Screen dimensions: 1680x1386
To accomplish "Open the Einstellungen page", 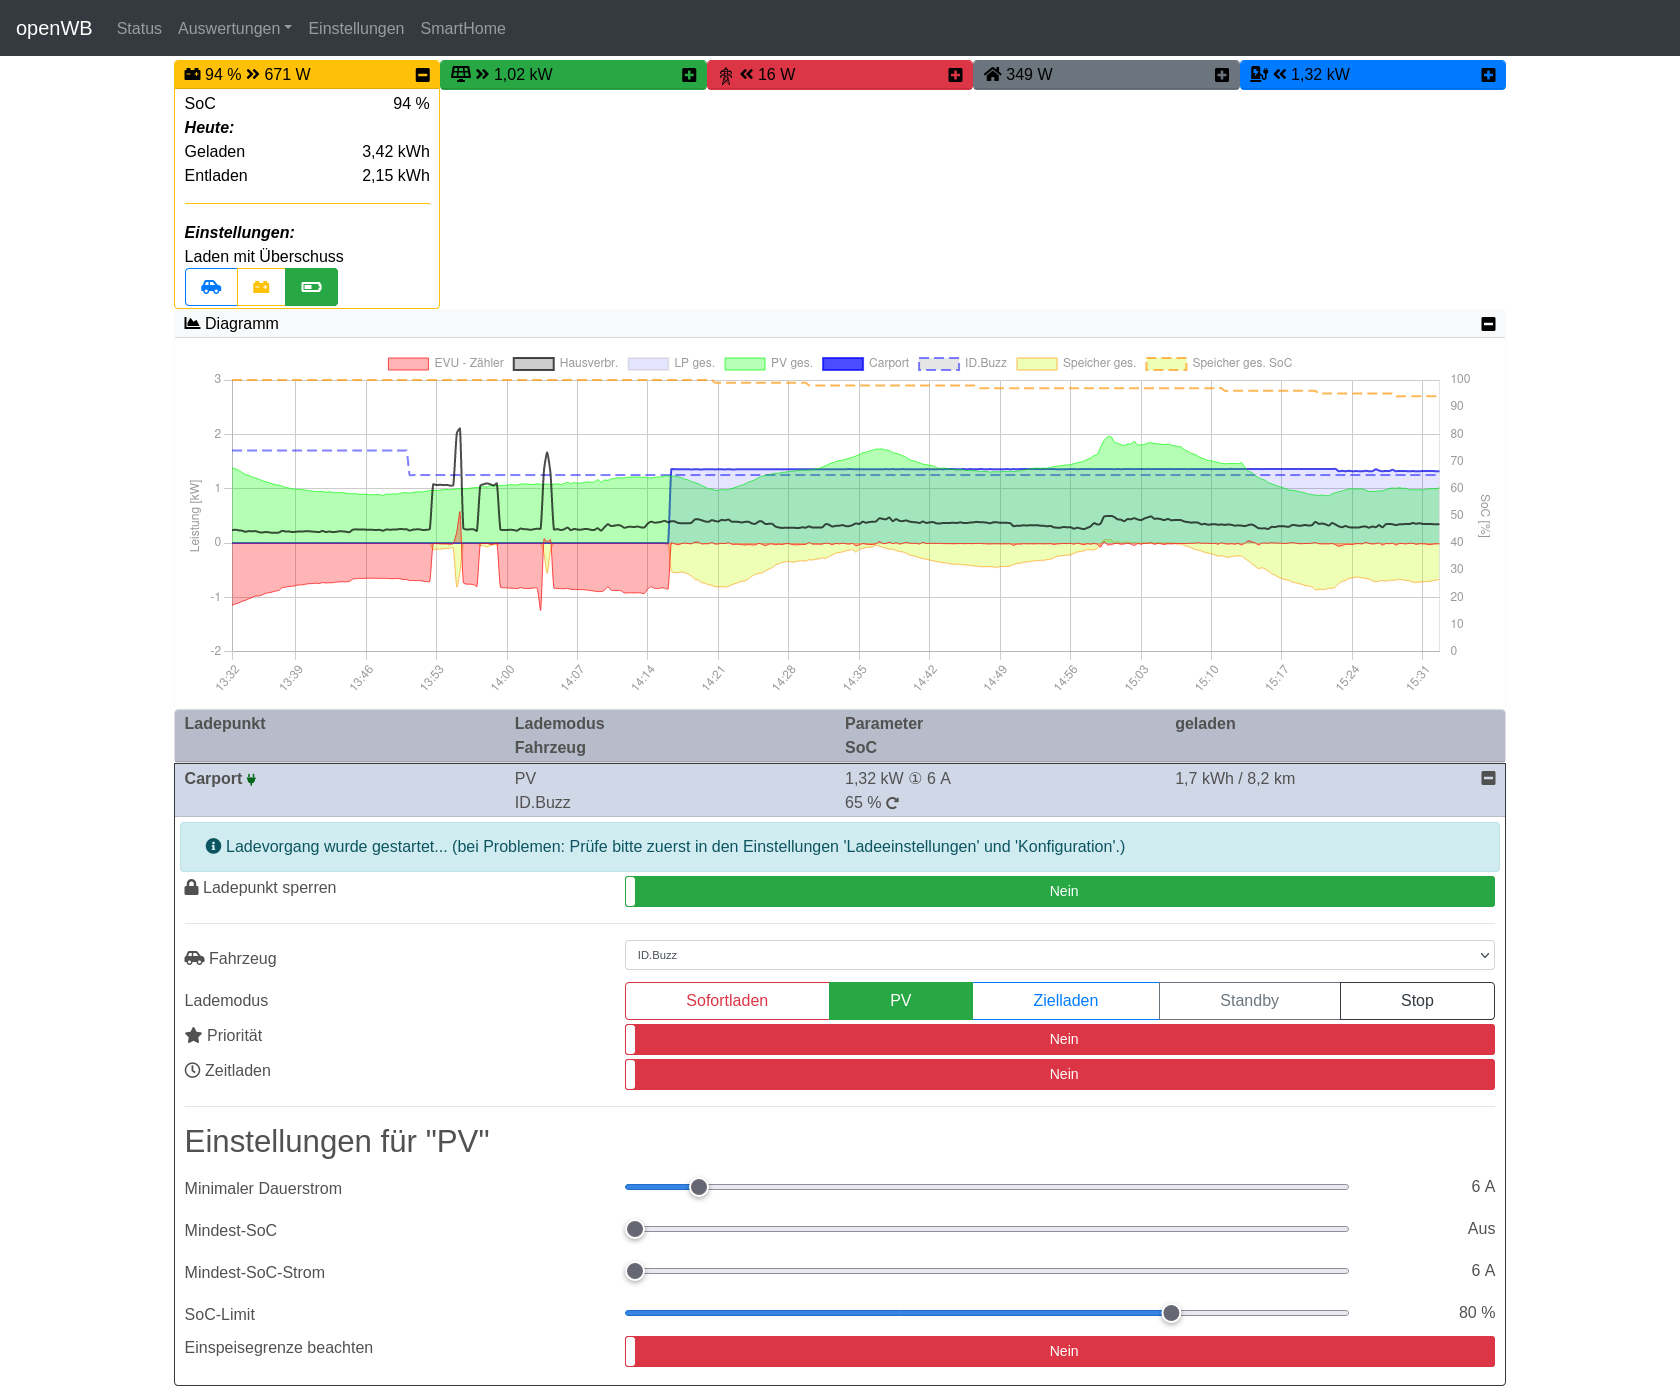I will pyautogui.click(x=356, y=28).
